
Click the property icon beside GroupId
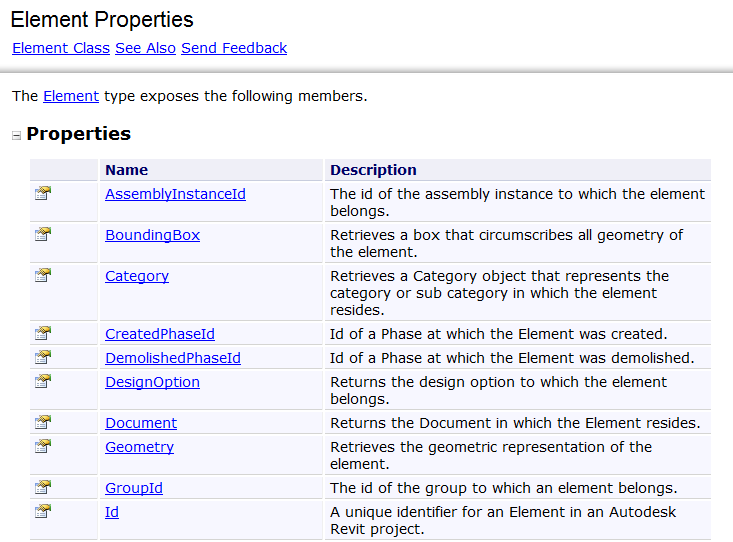pos(43,487)
